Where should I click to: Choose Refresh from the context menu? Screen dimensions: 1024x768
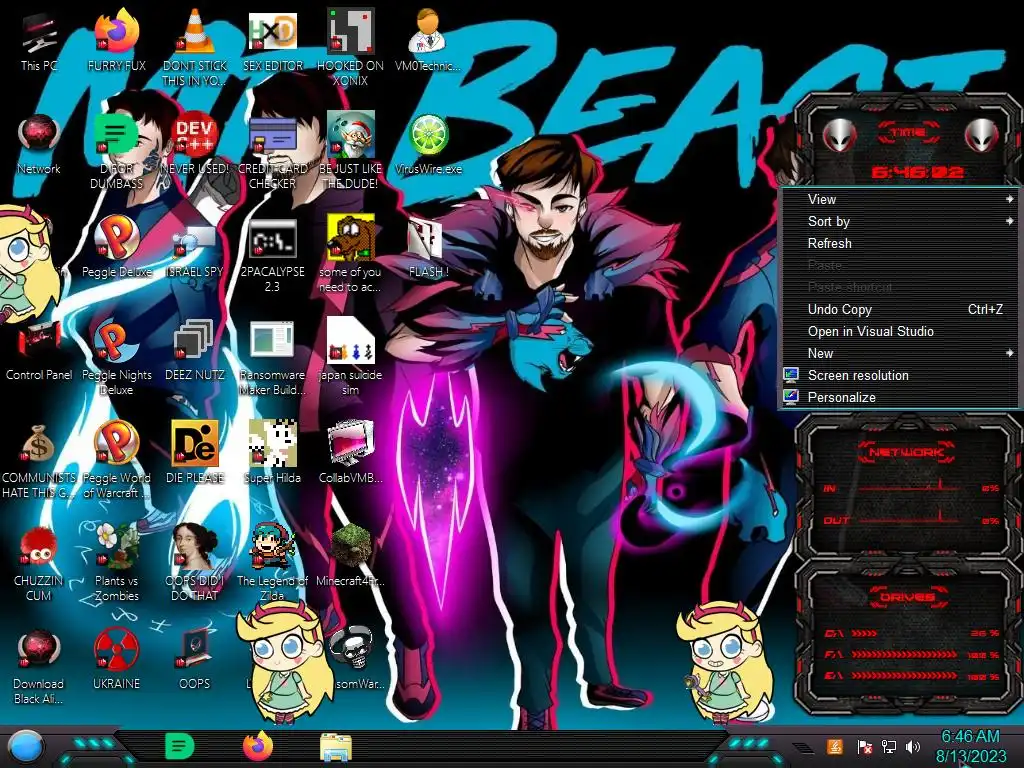[899, 243]
